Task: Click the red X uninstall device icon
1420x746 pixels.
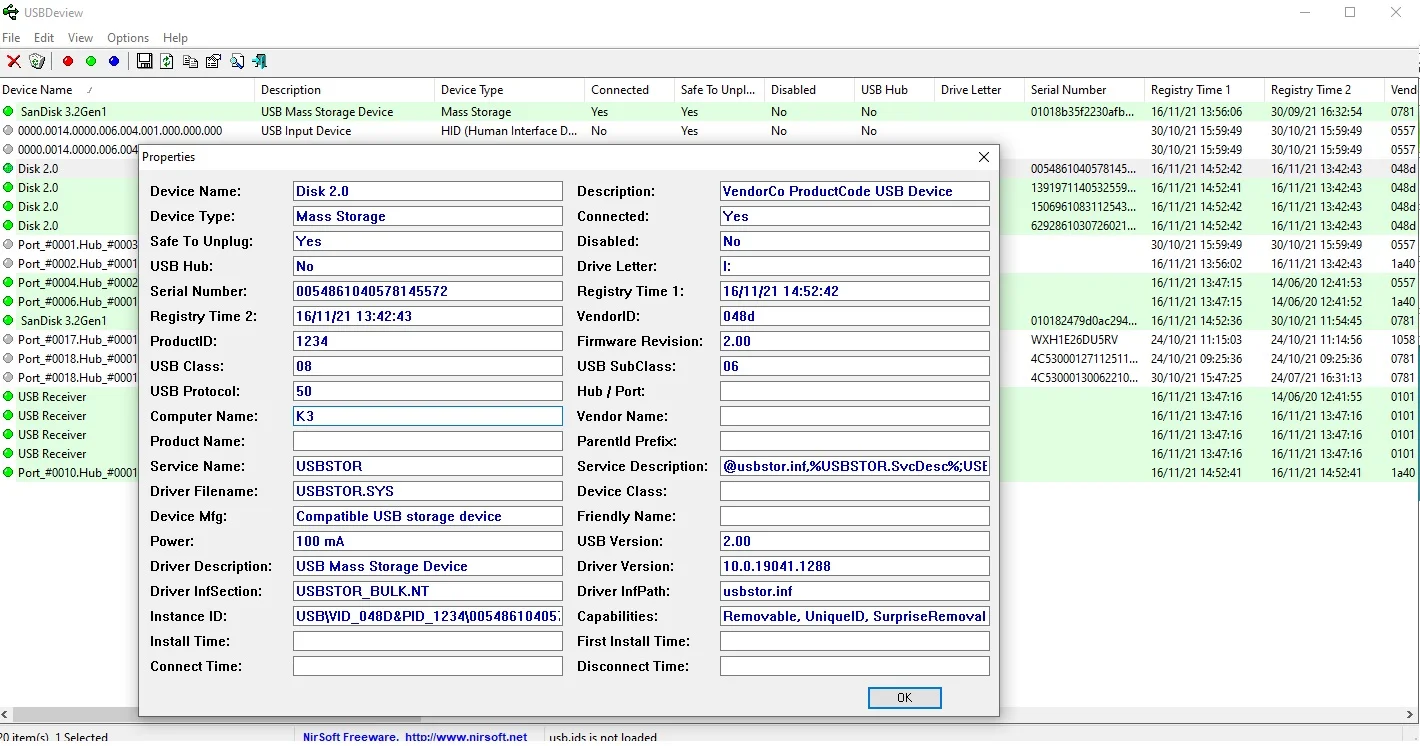Action: point(13,62)
